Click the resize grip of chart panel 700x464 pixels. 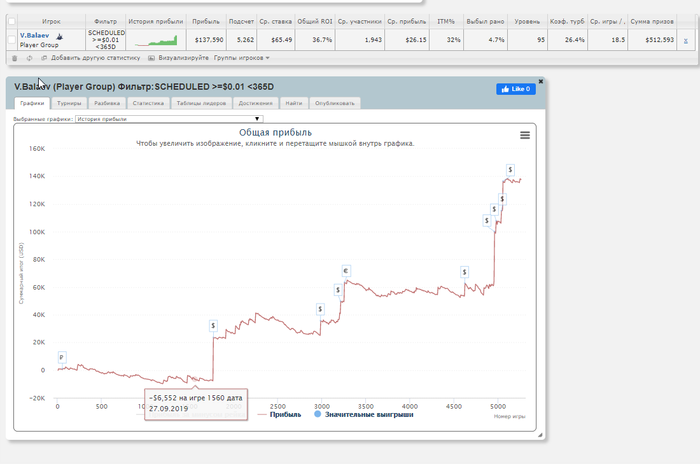tap(540, 435)
